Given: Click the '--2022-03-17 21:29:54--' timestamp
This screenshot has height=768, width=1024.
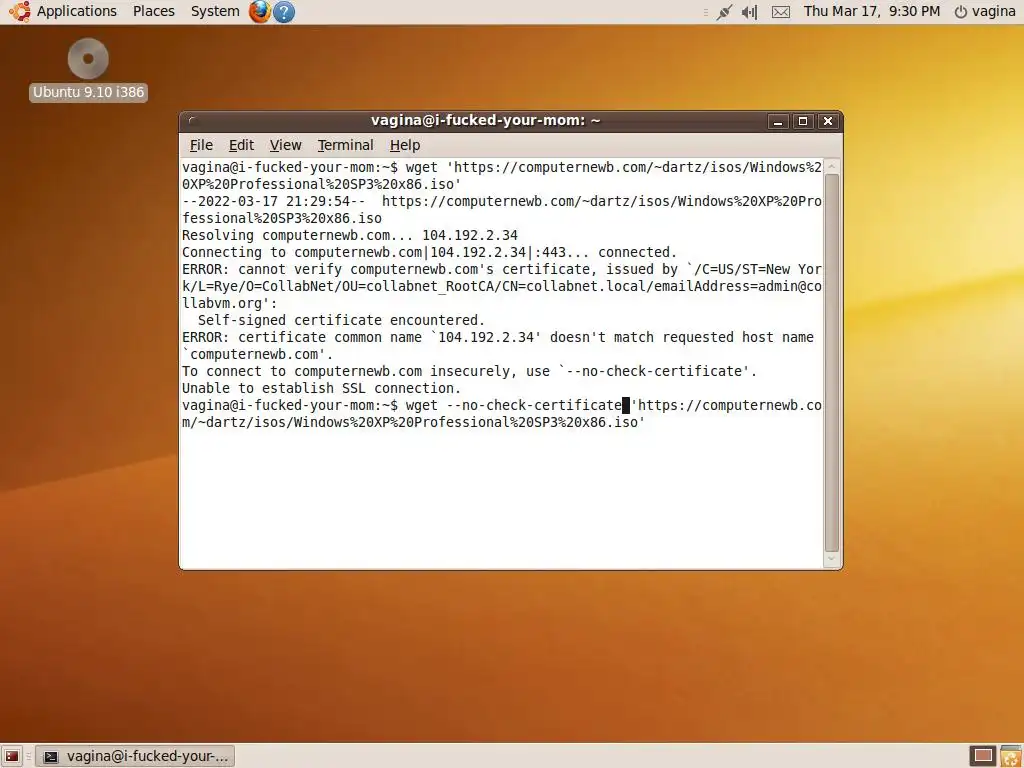Looking at the screenshot, I should [x=274, y=201].
